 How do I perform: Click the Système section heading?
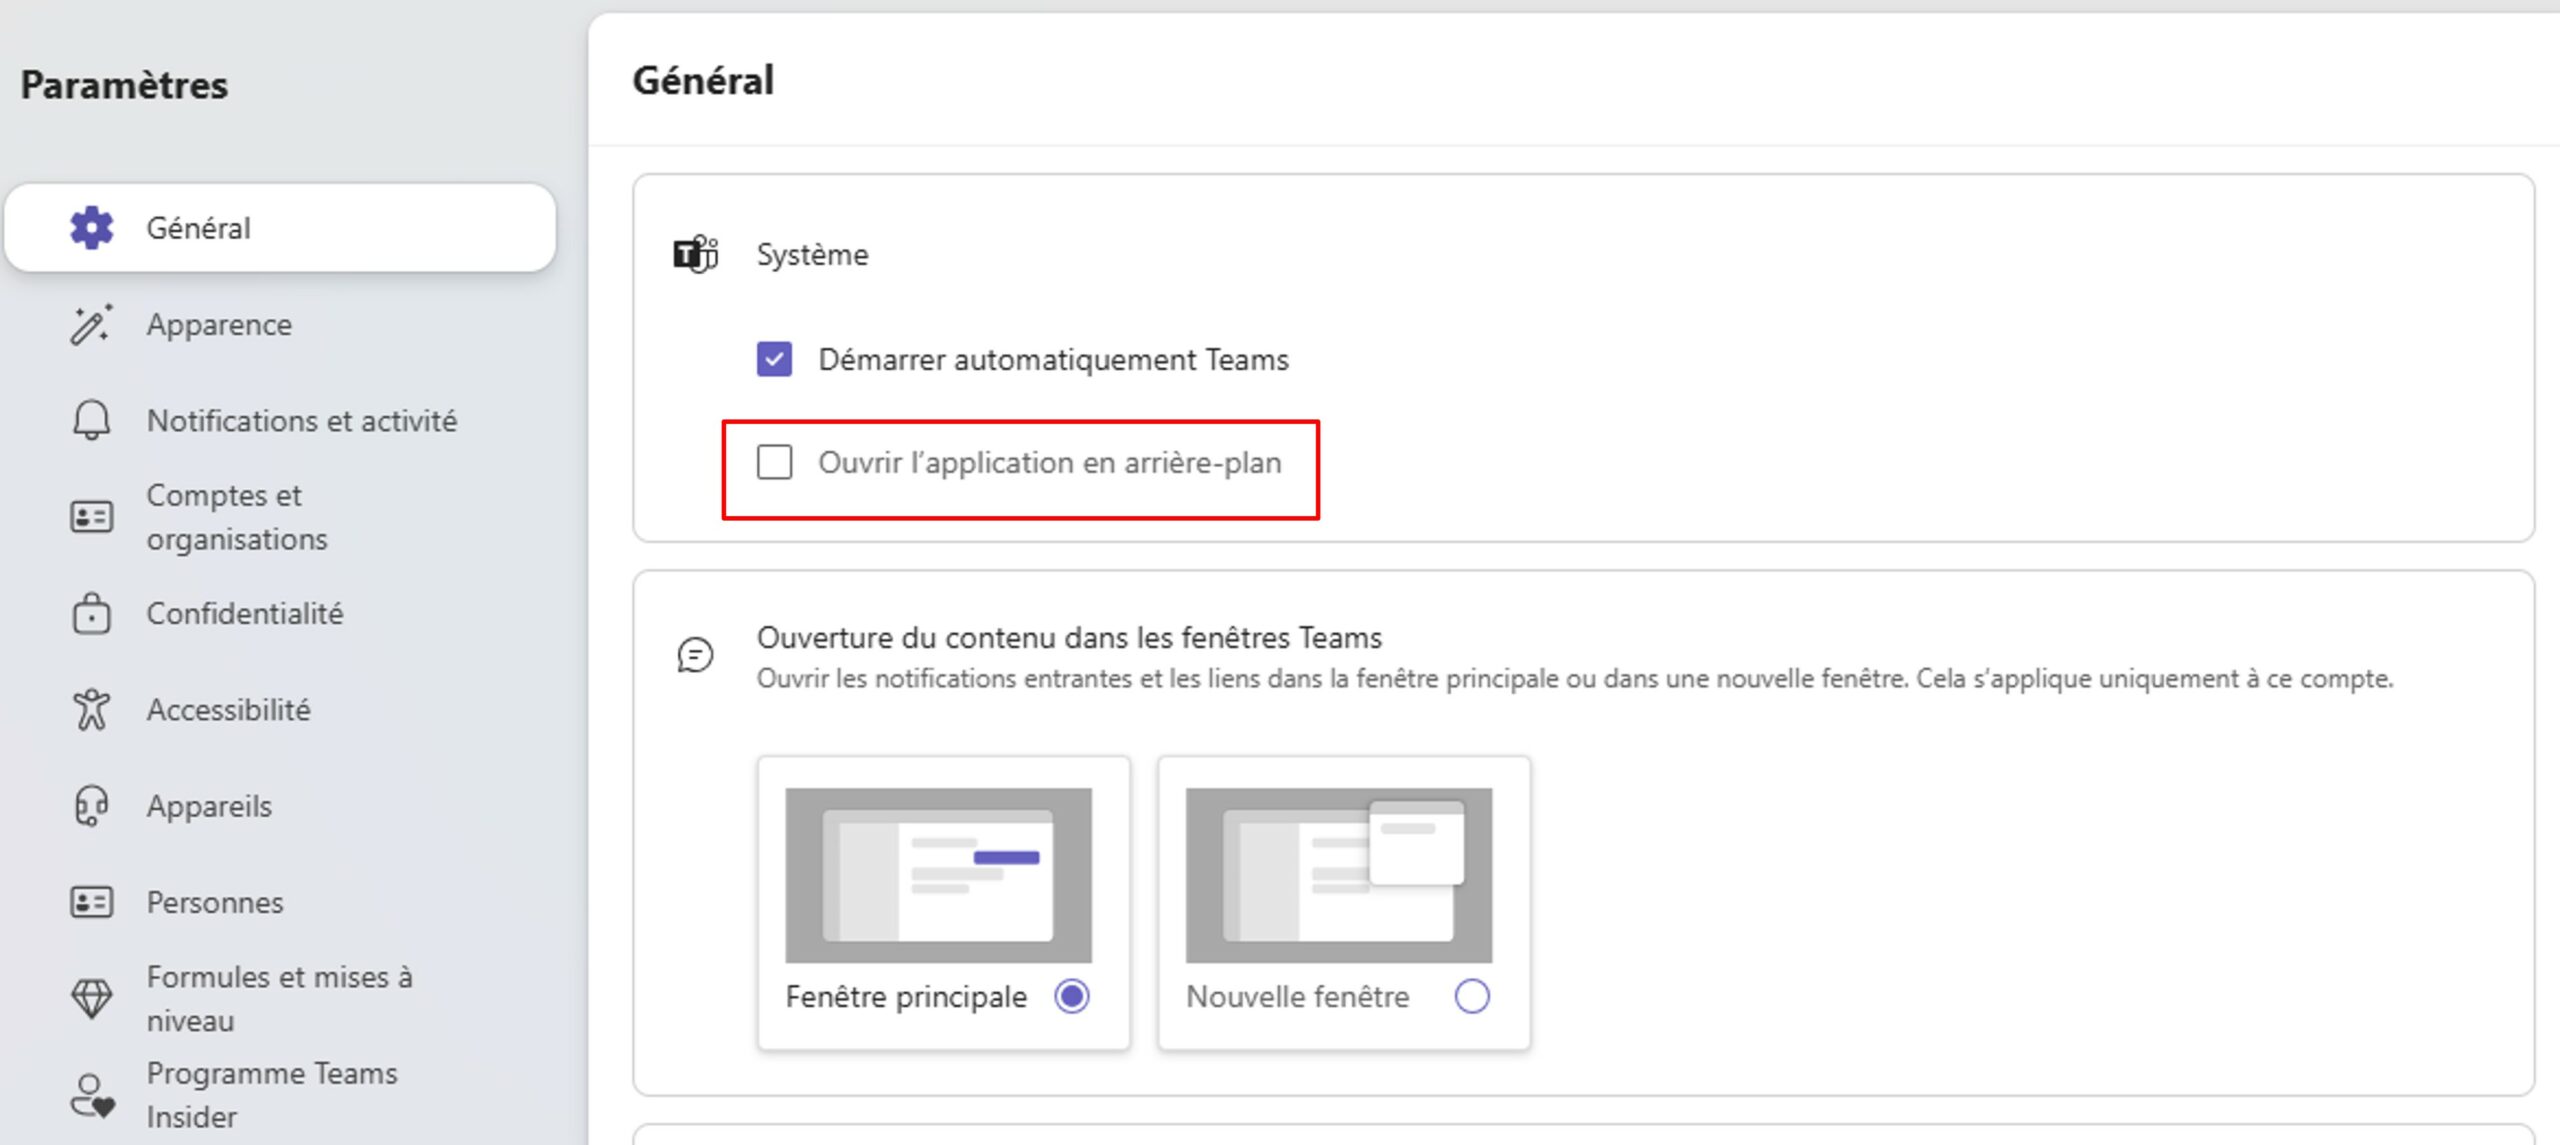pos(812,255)
